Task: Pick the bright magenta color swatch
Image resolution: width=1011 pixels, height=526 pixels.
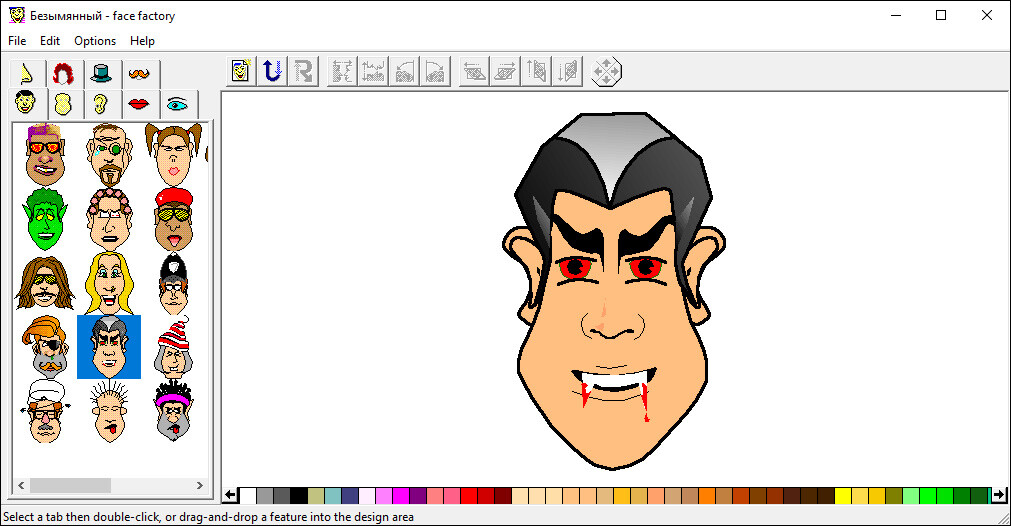Action: coord(401,496)
